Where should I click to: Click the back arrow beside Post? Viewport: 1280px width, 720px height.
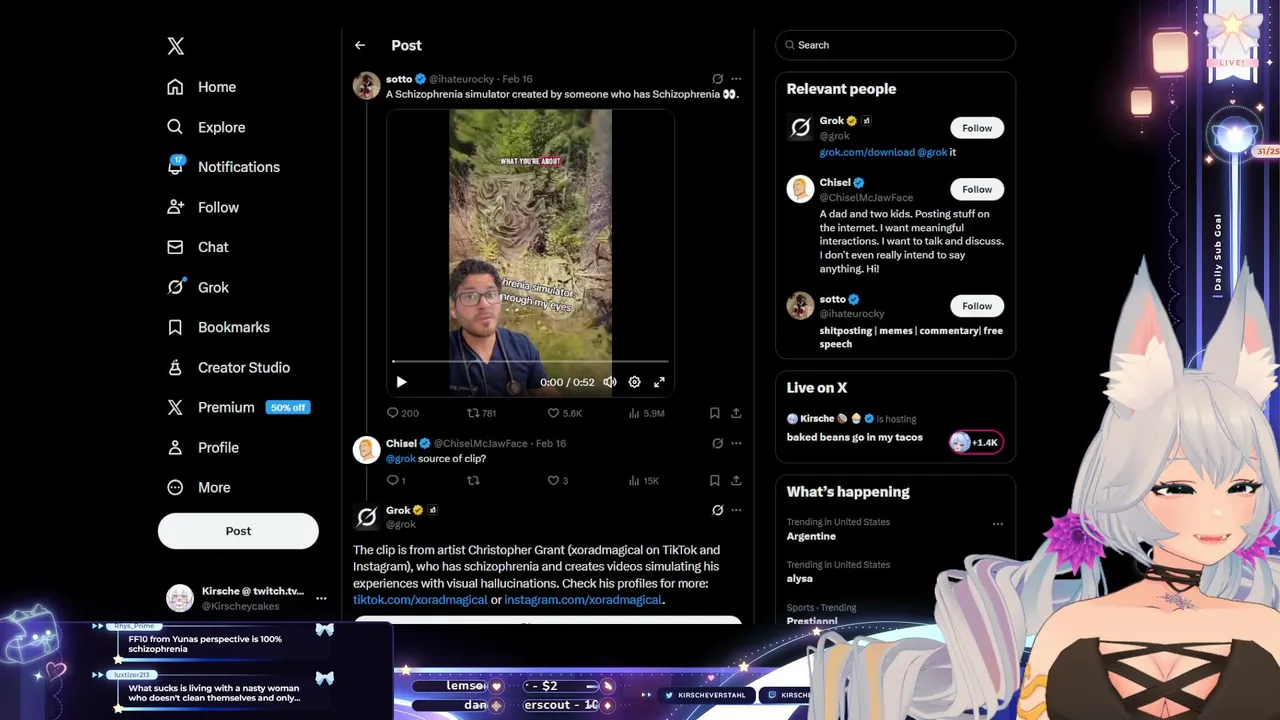click(x=360, y=45)
